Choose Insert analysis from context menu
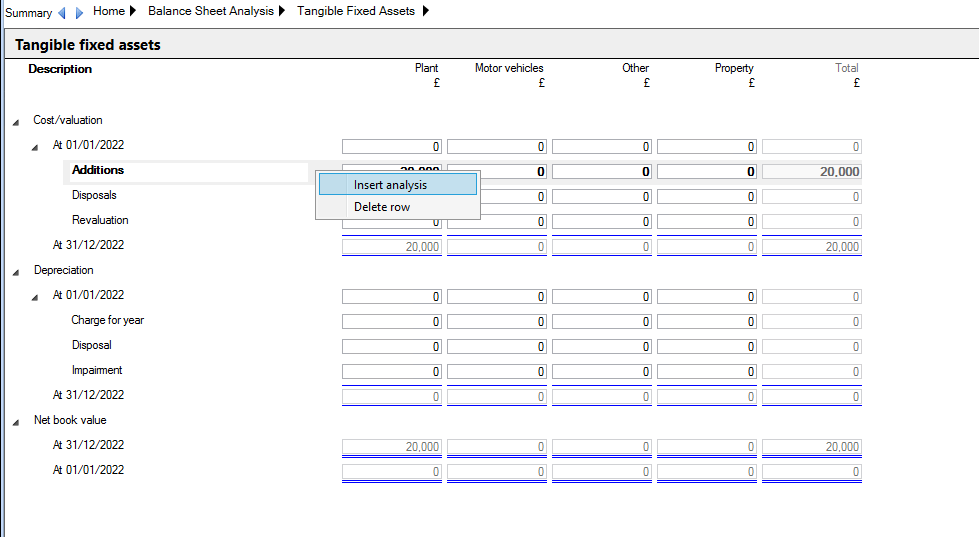The image size is (979, 537). 398,185
